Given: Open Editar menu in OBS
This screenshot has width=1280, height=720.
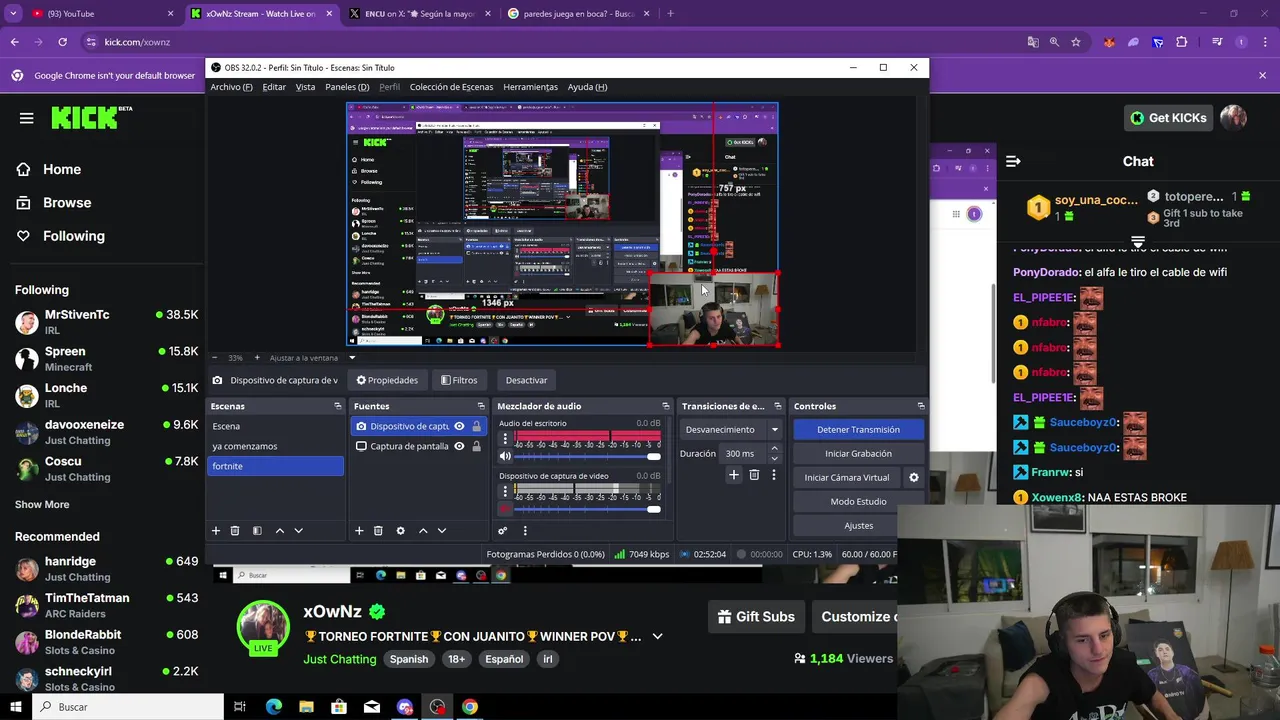Looking at the screenshot, I should 274,87.
